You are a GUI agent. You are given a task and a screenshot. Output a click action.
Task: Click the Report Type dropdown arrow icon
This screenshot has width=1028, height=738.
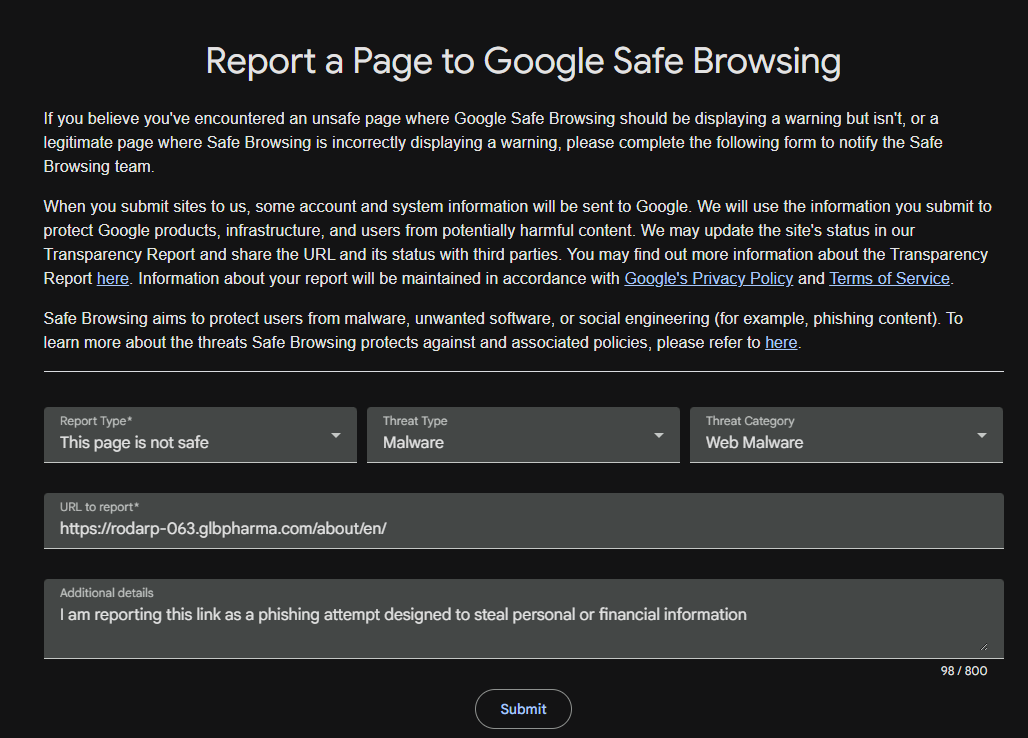[336, 435]
